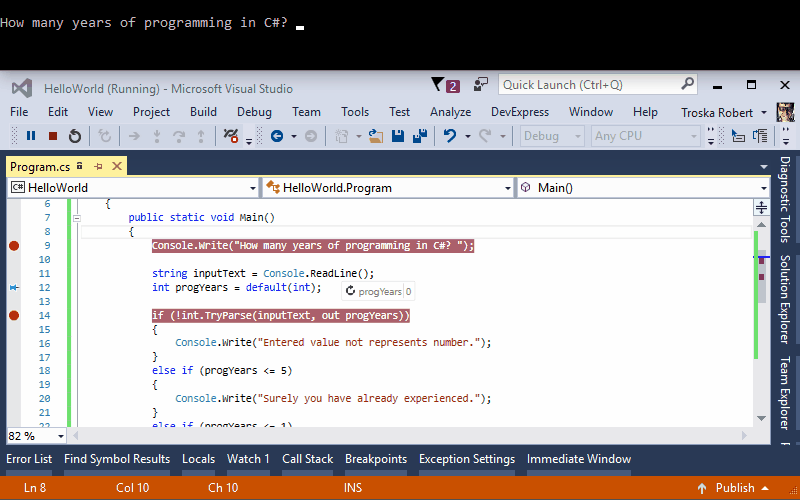Open the Error List tab

tap(29, 459)
